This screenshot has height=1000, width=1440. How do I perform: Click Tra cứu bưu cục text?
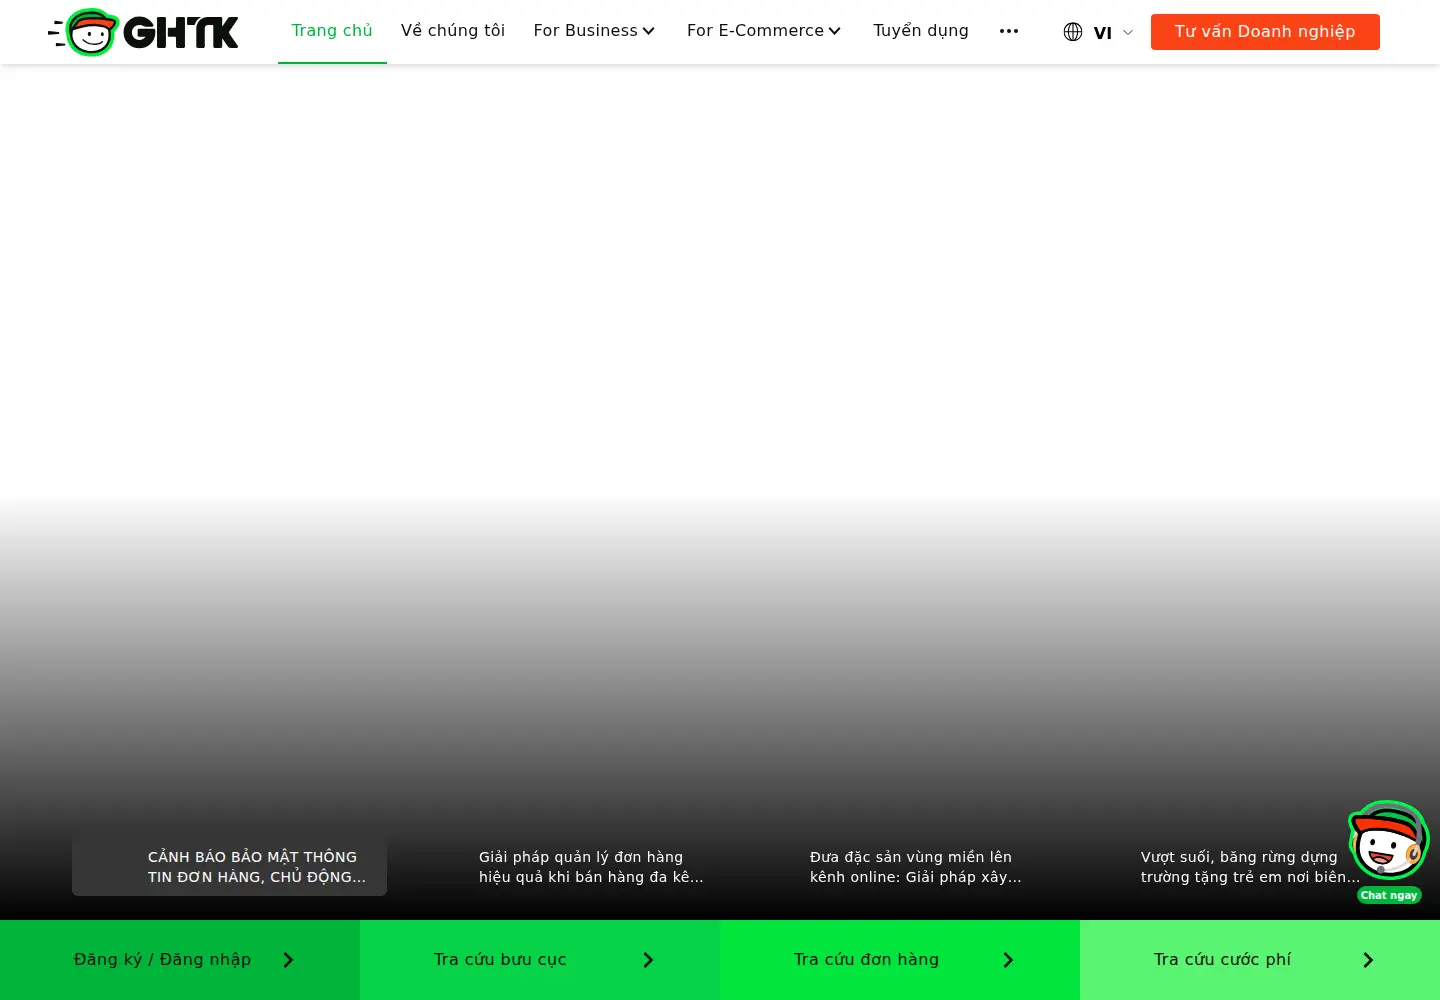tap(500, 959)
